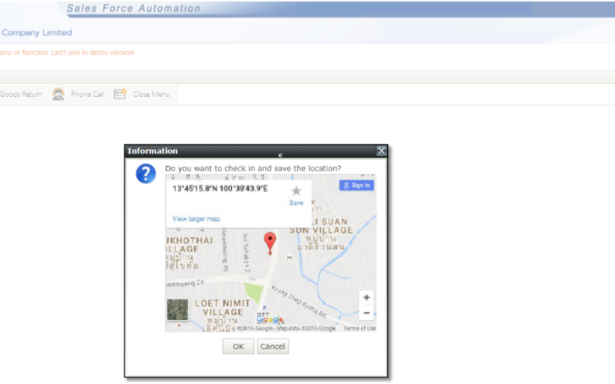Screen dimensions: 615x384
Task: Click the Information dialog title bar
Action: click(256, 151)
